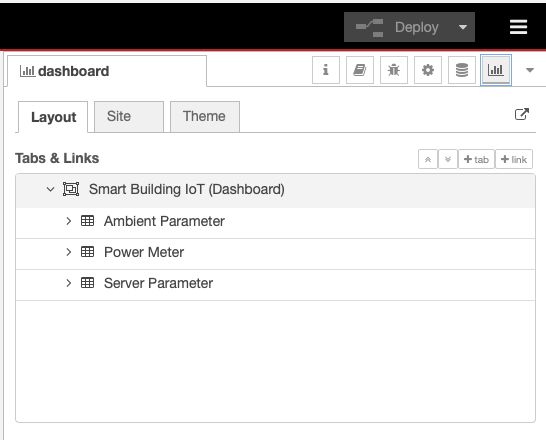Collapse all tabs with the double-up arrow

(x=428, y=159)
